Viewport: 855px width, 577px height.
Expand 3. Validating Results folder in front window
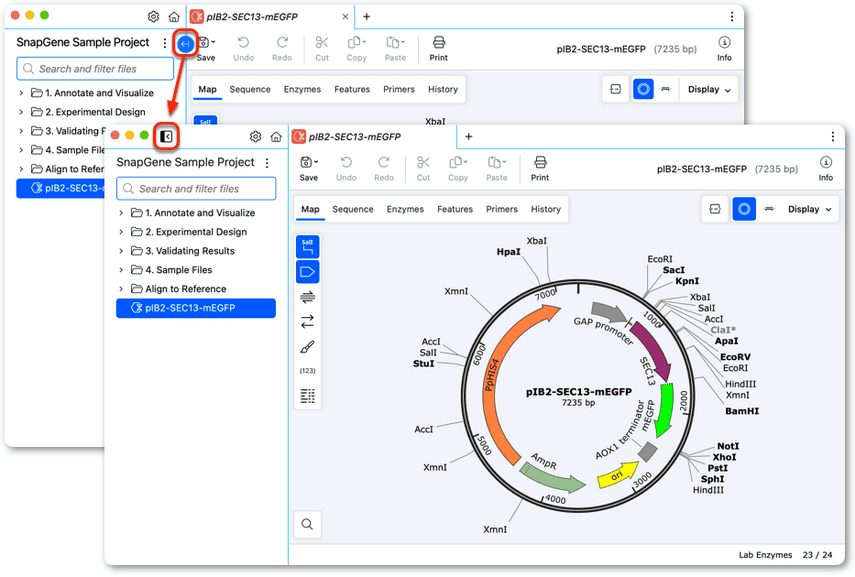pyautogui.click(x=121, y=251)
